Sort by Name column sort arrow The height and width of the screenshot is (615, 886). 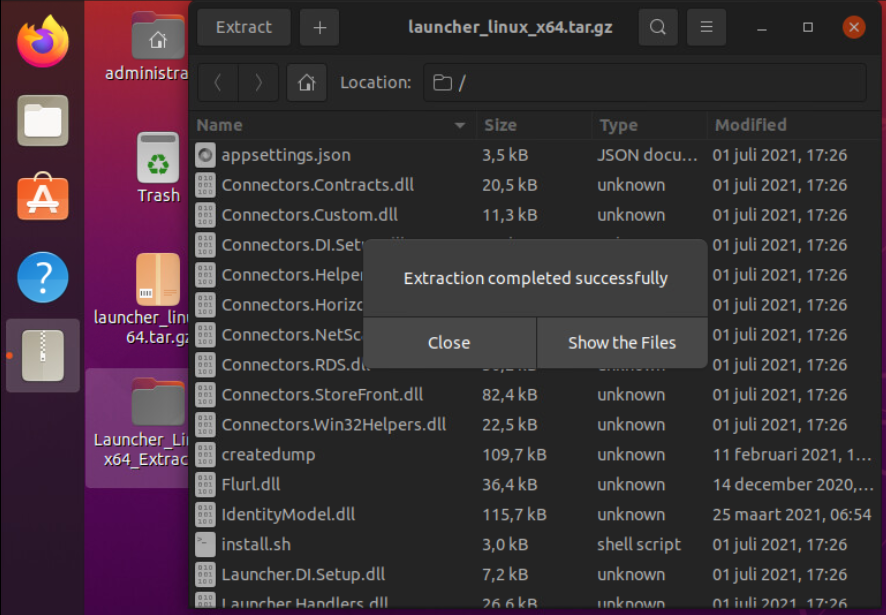(460, 126)
